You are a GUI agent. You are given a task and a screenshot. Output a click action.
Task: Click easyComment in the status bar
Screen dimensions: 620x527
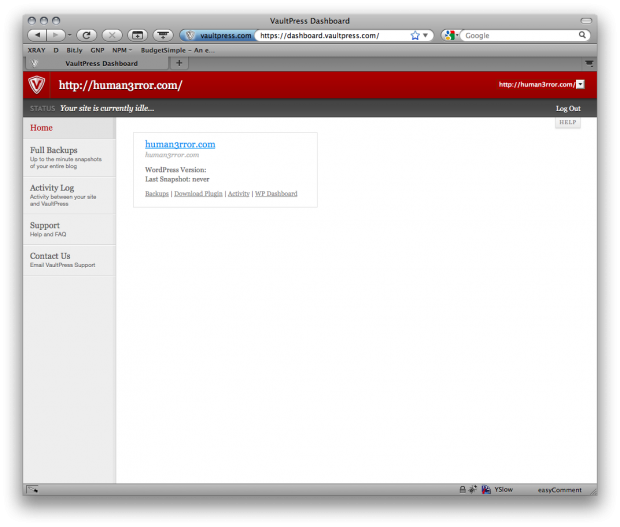tap(560, 490)
